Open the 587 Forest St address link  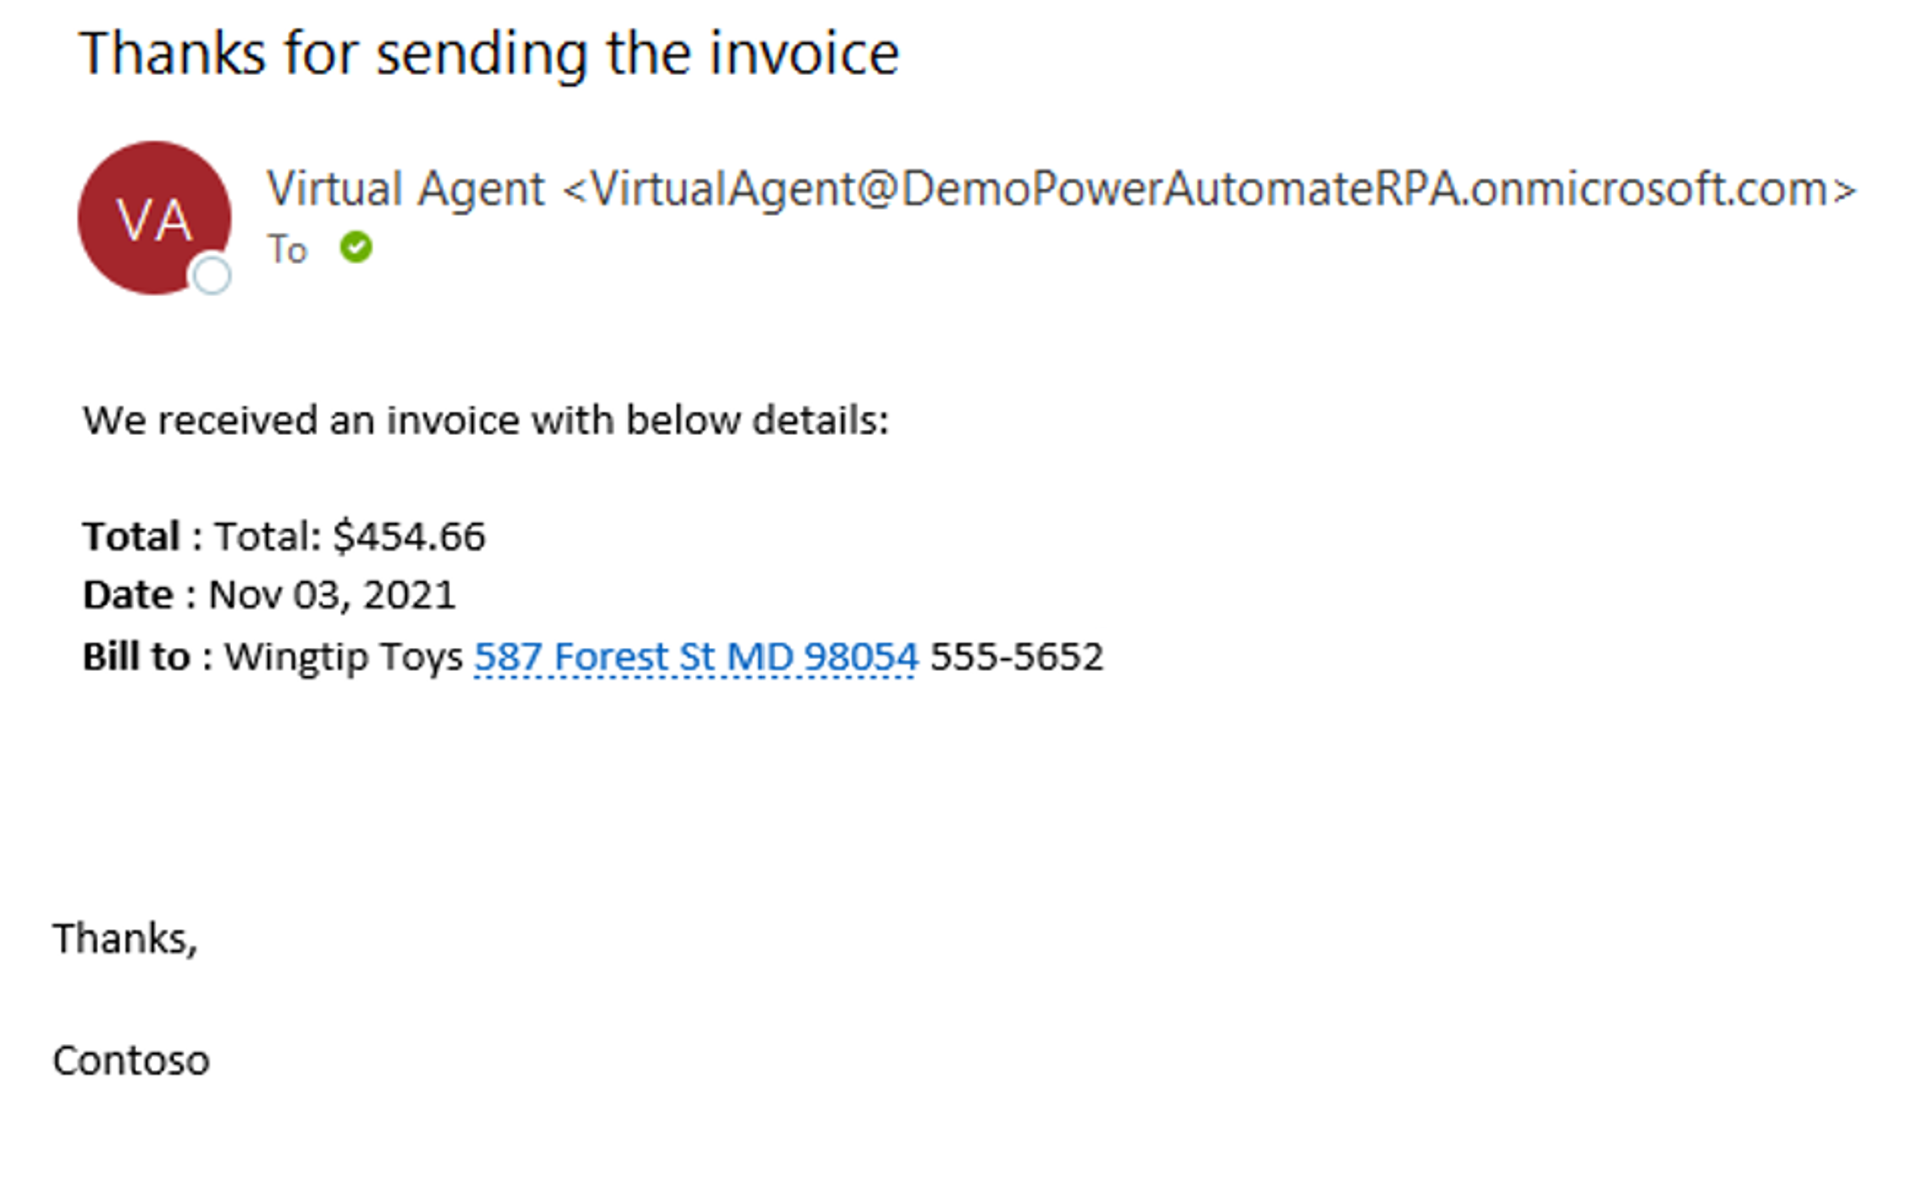pos(695,657)
